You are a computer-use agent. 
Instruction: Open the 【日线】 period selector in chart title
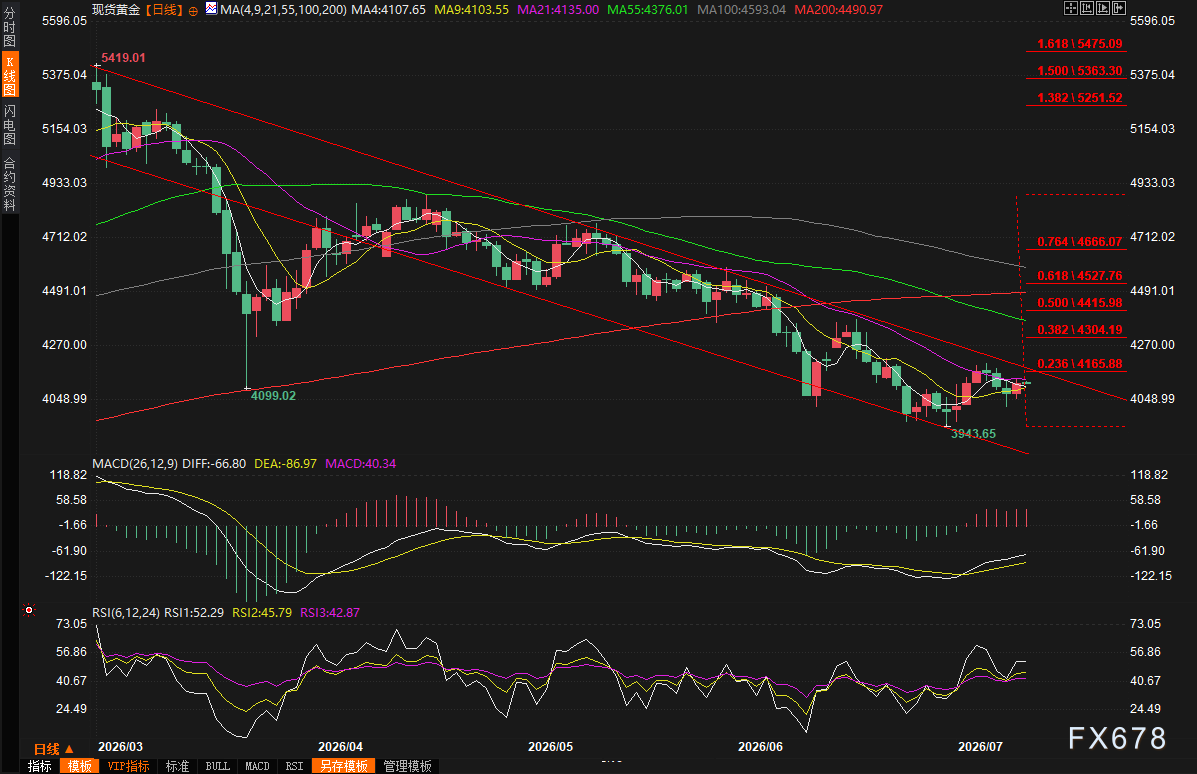tap(164, 10)
